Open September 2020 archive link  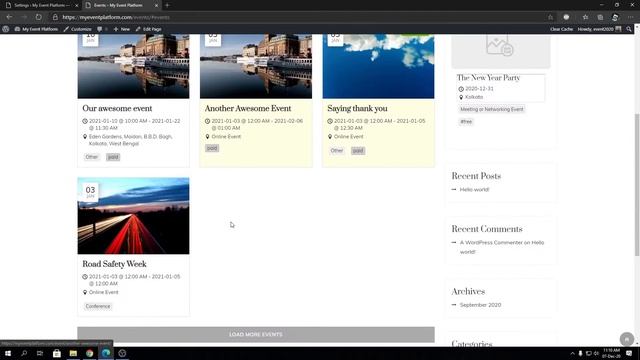click(480, 305)
